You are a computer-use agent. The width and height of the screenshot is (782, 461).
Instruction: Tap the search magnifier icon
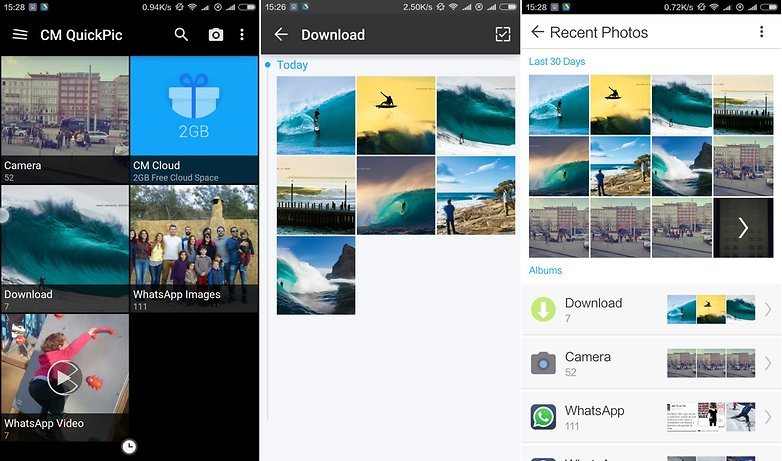181,35
